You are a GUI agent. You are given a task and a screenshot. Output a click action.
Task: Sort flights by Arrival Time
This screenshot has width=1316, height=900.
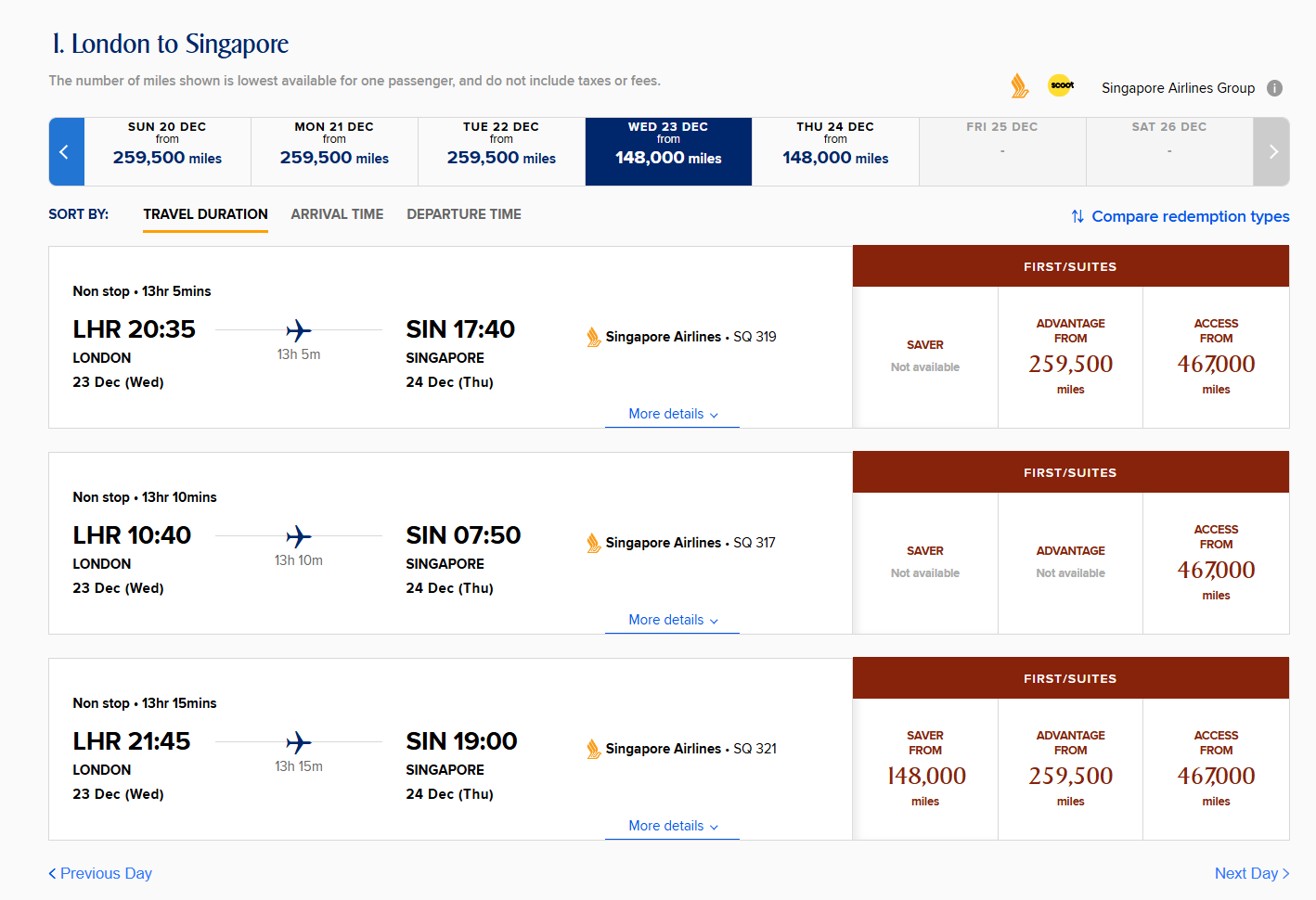337,214
